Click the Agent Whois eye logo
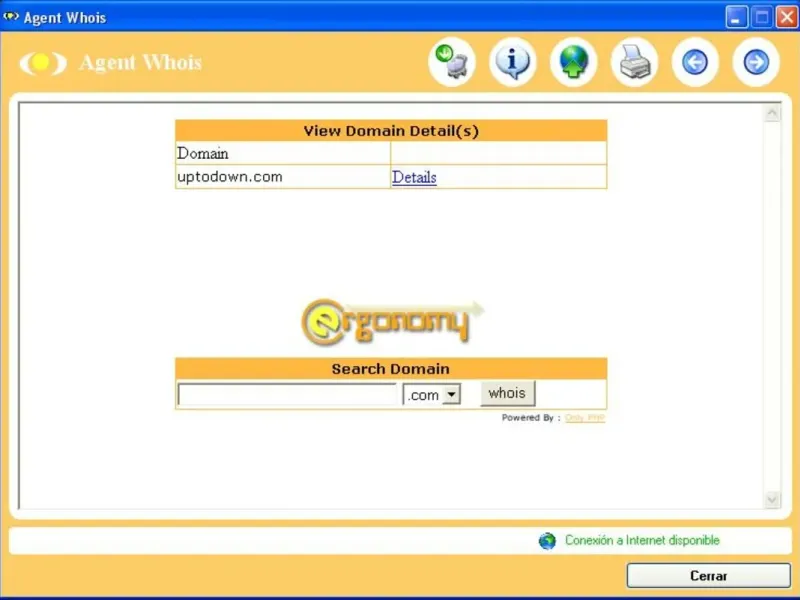 coord(43,63)
